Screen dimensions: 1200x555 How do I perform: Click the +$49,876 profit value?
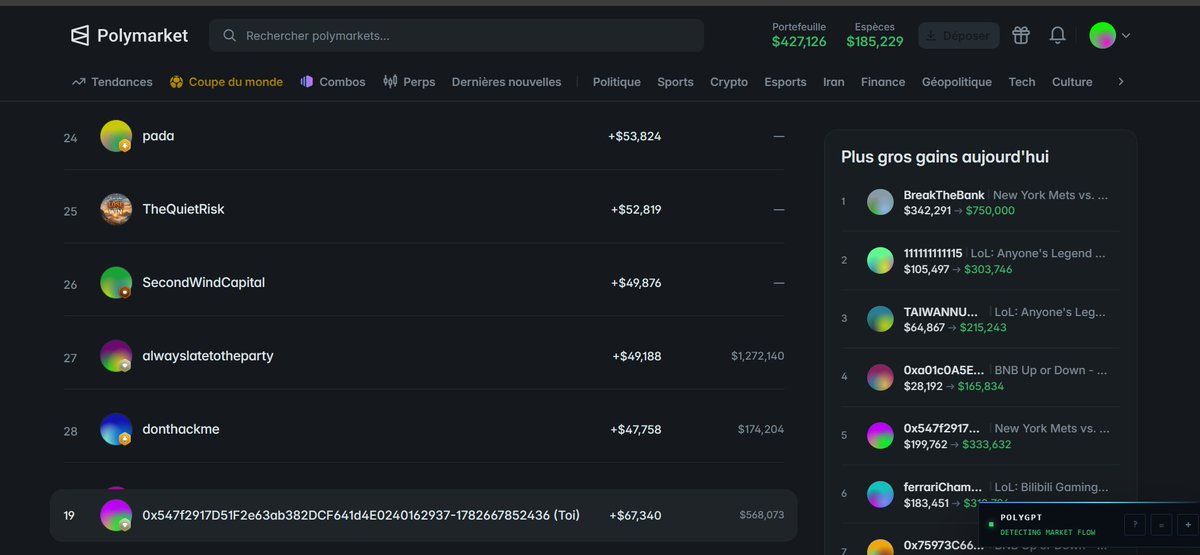click(x=636, y=283)
